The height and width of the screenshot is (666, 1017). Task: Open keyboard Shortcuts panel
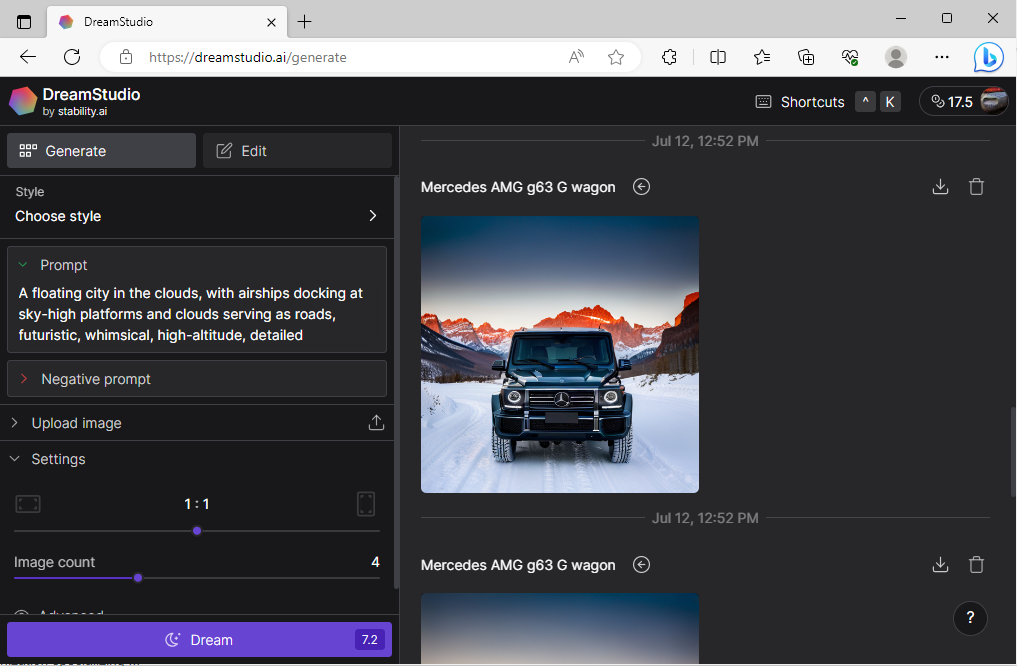pos(800,101)
